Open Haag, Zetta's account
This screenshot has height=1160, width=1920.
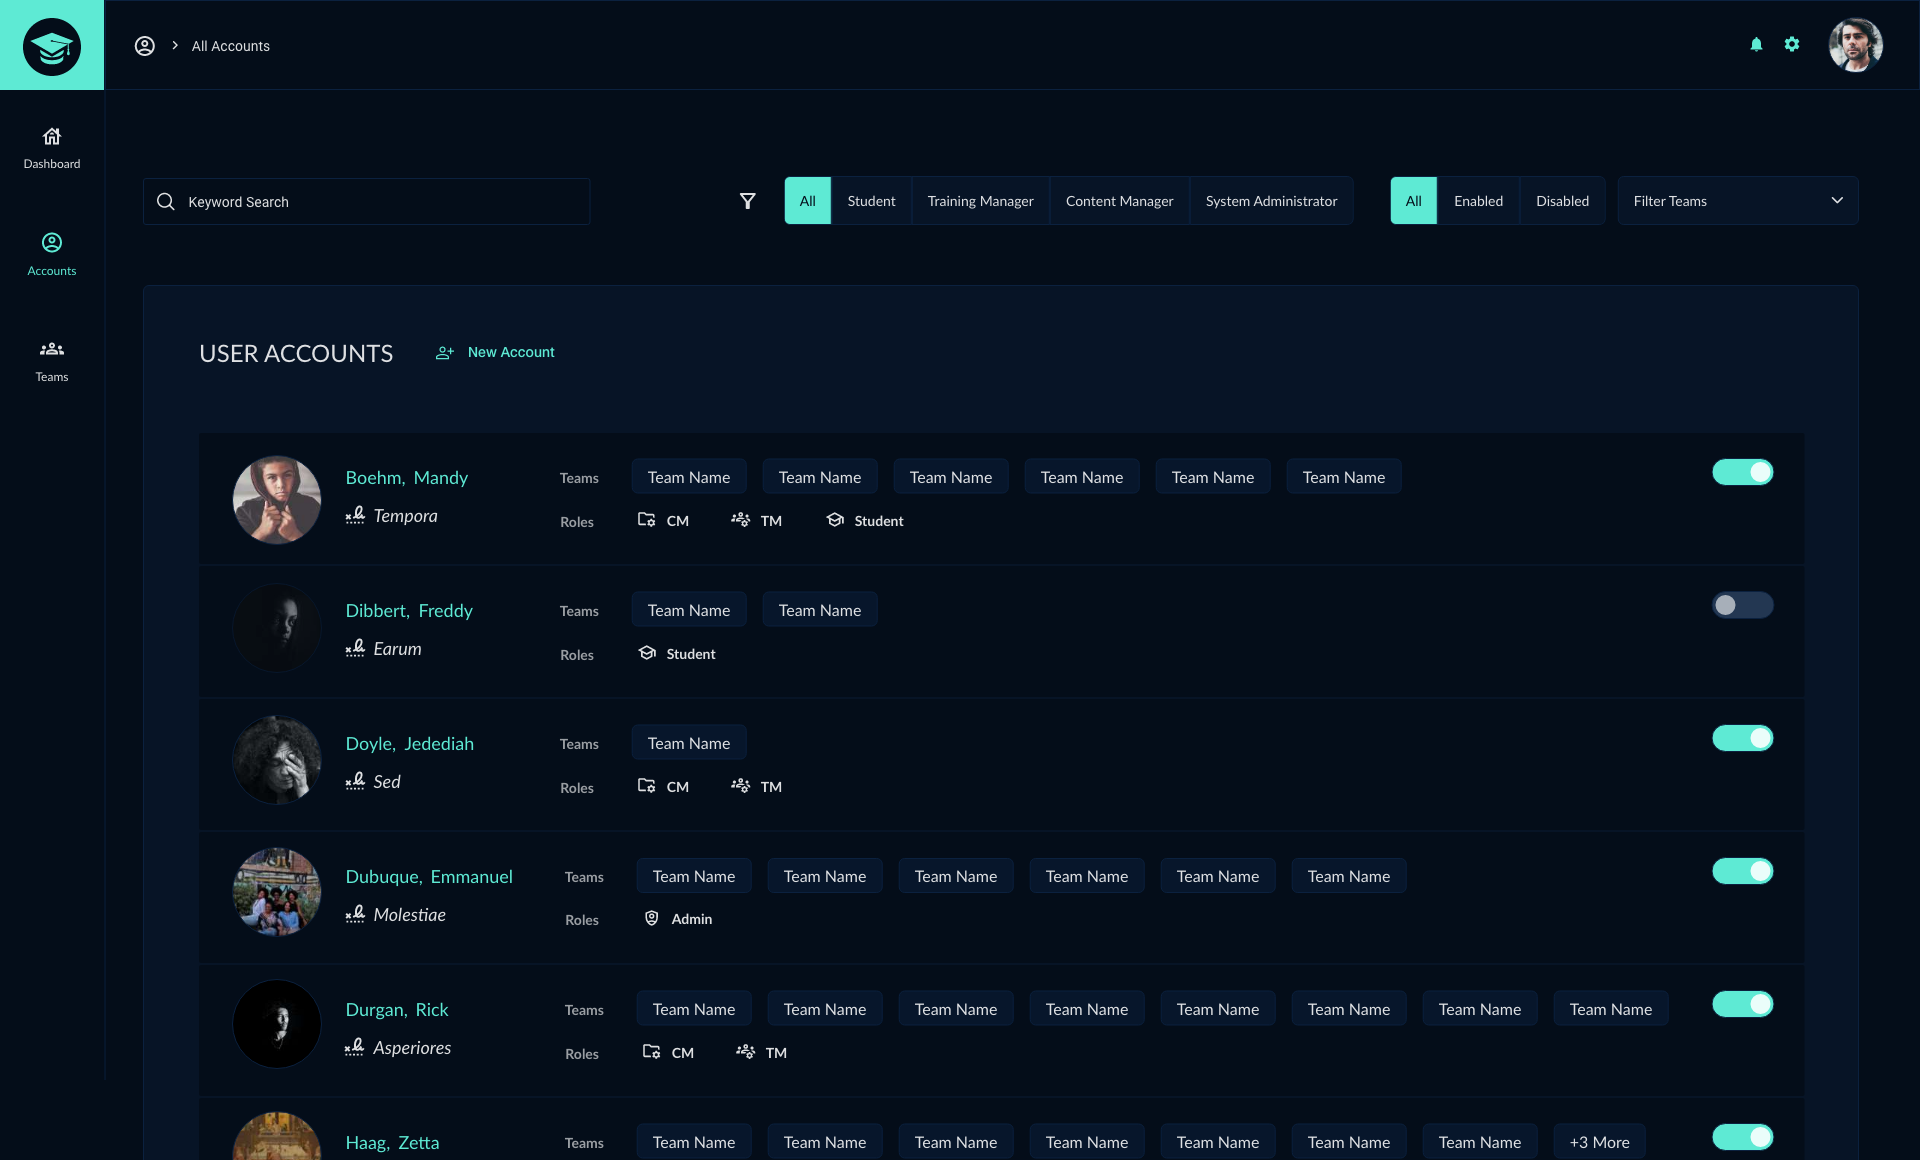tap(392, 1143)
